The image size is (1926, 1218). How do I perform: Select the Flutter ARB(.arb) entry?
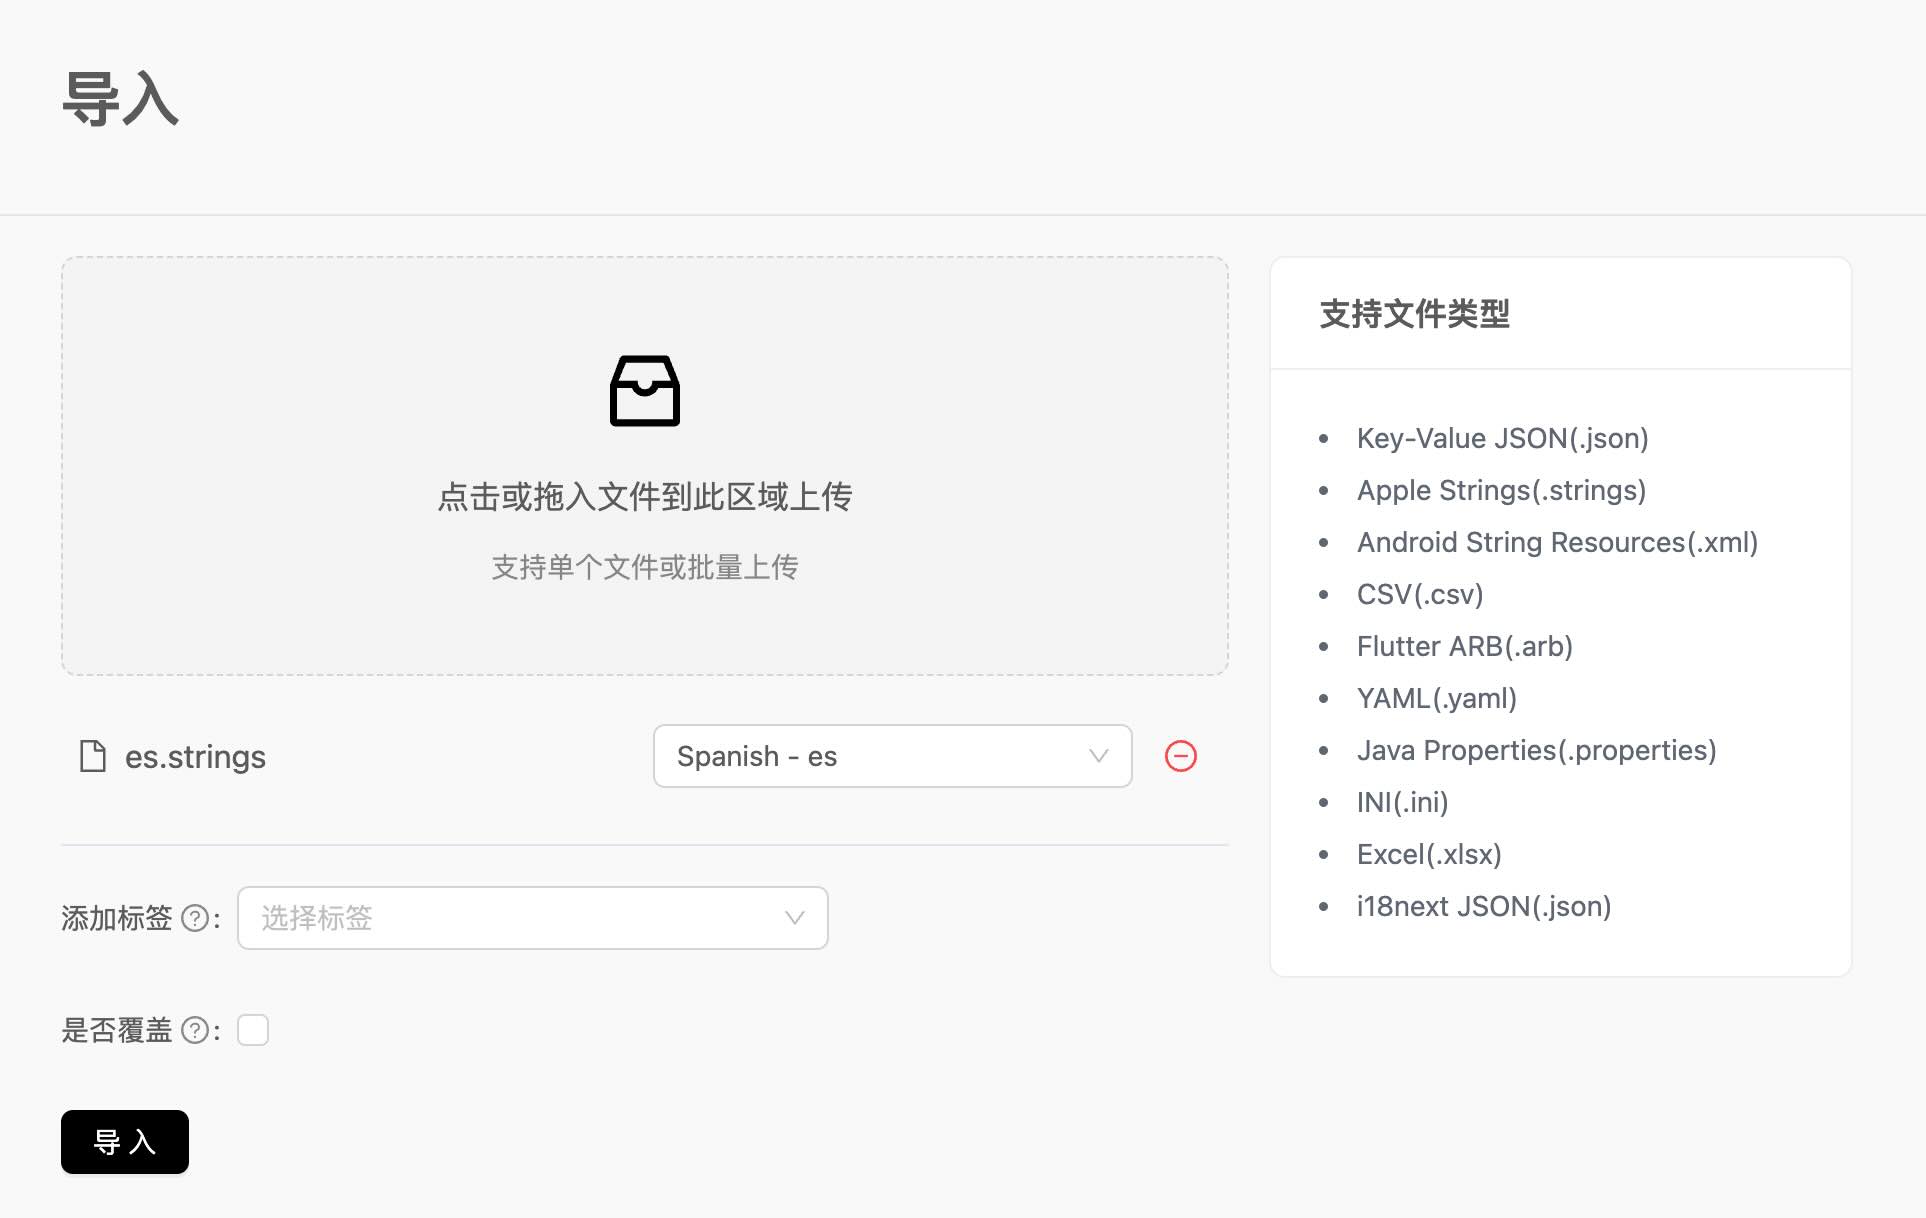tap(1464, 646)
